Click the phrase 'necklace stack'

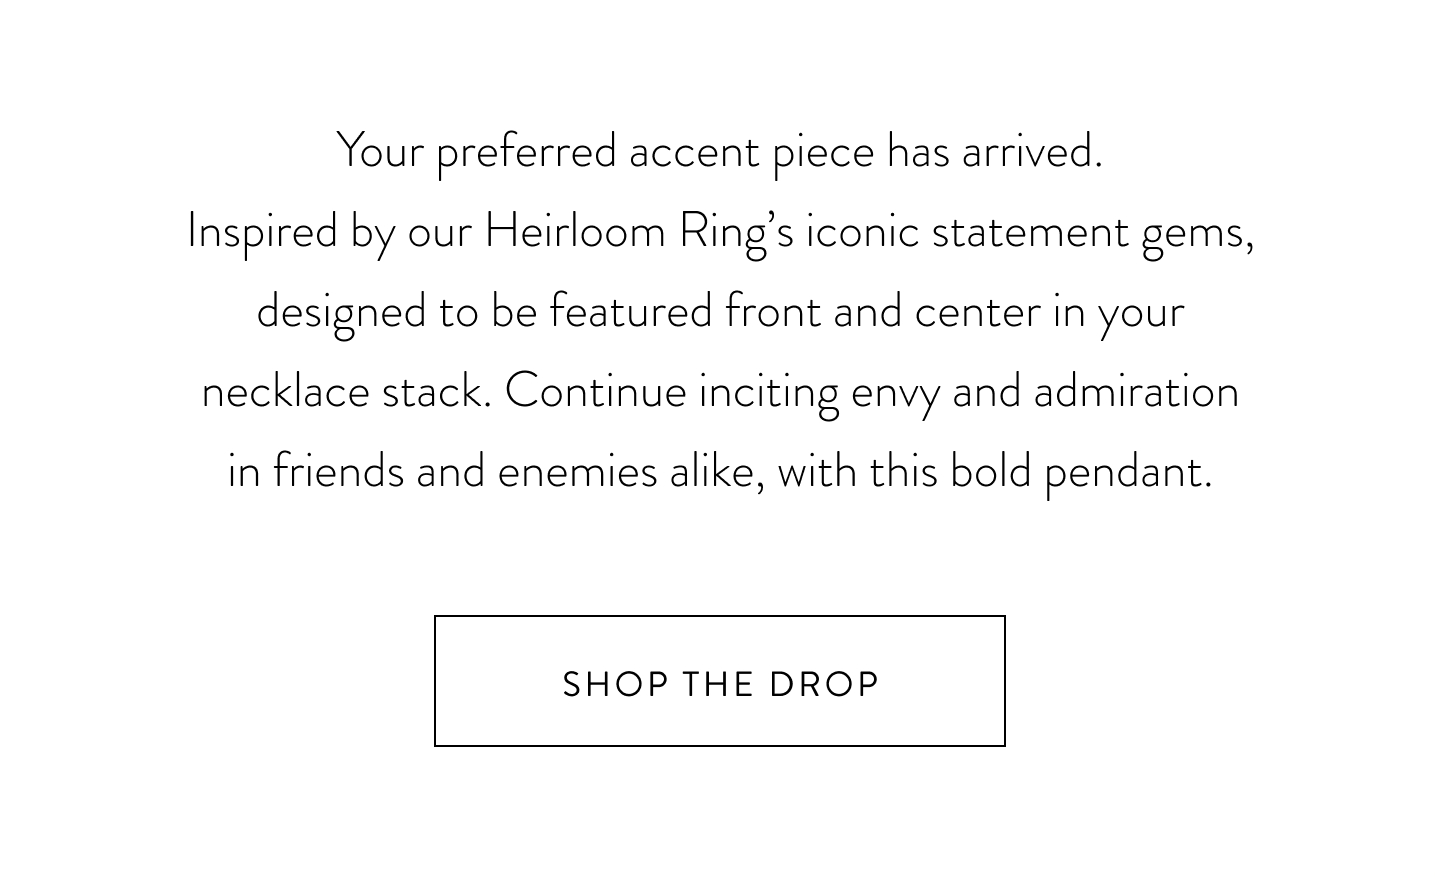(343, 391)
